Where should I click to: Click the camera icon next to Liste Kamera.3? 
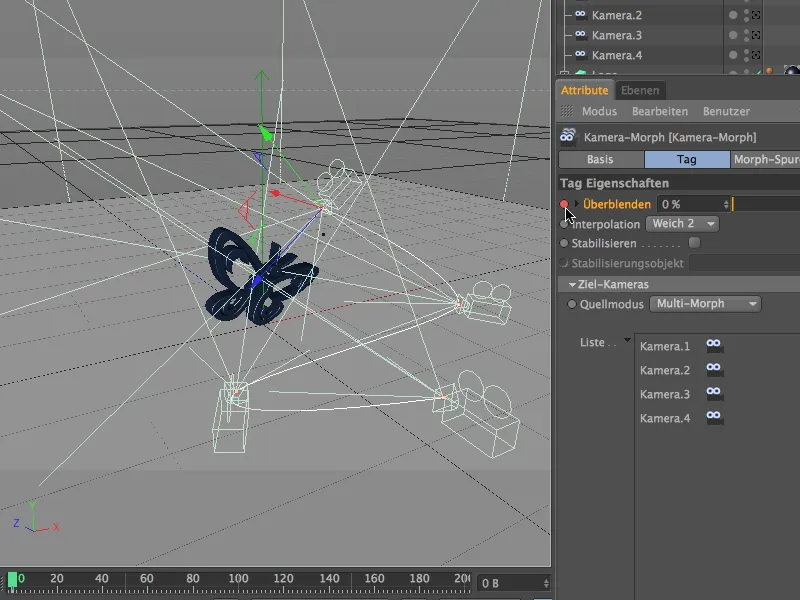pyautogui.click(x=714, y=393)
